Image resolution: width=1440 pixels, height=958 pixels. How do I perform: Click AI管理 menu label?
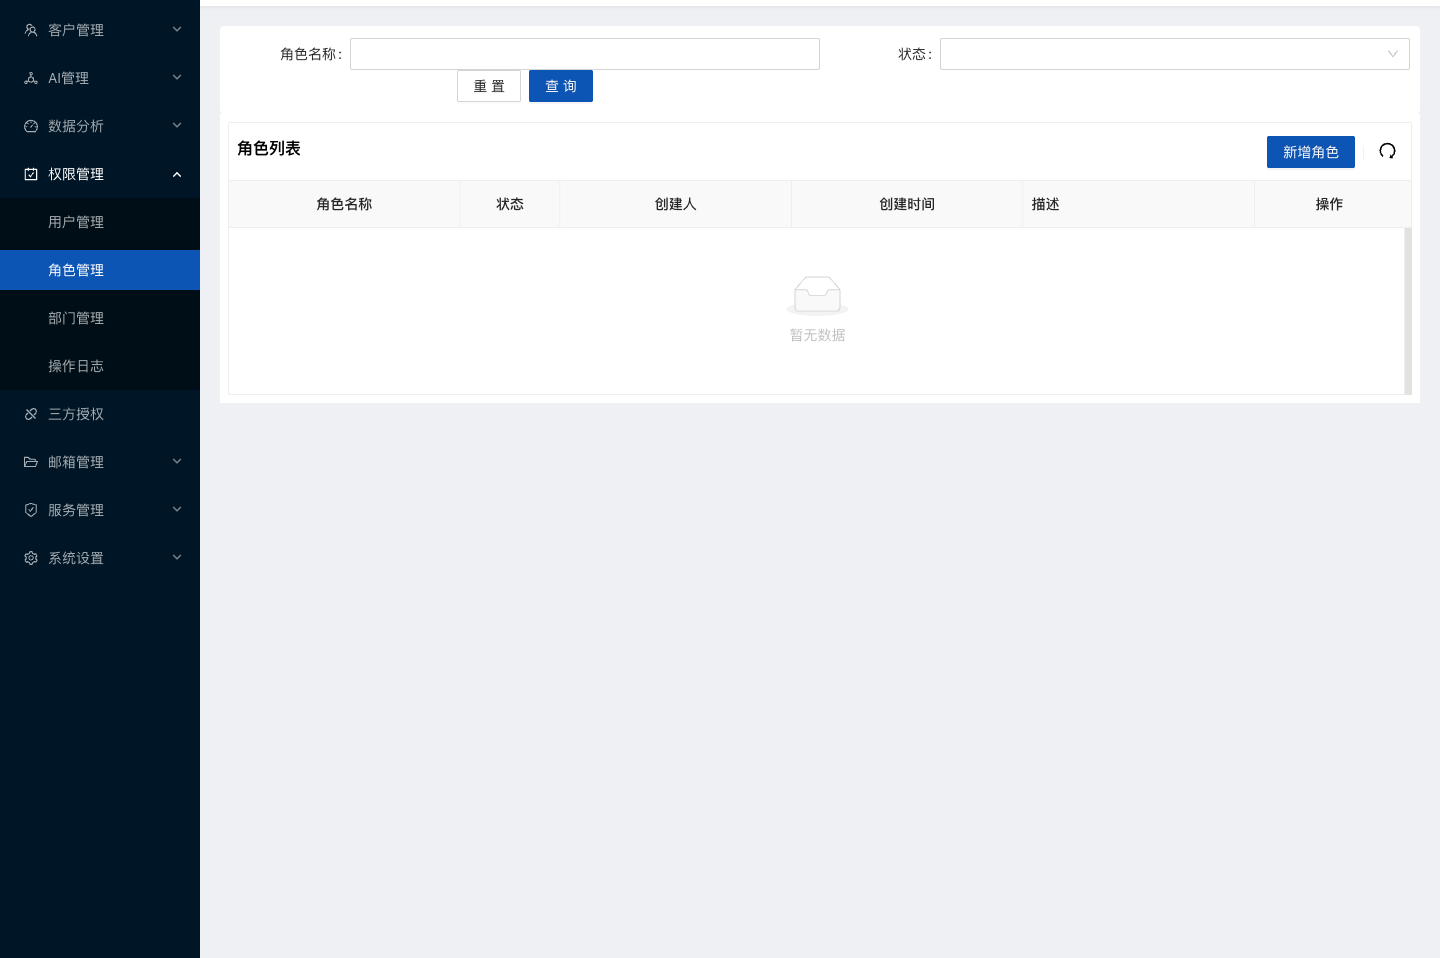coord(68,78)
